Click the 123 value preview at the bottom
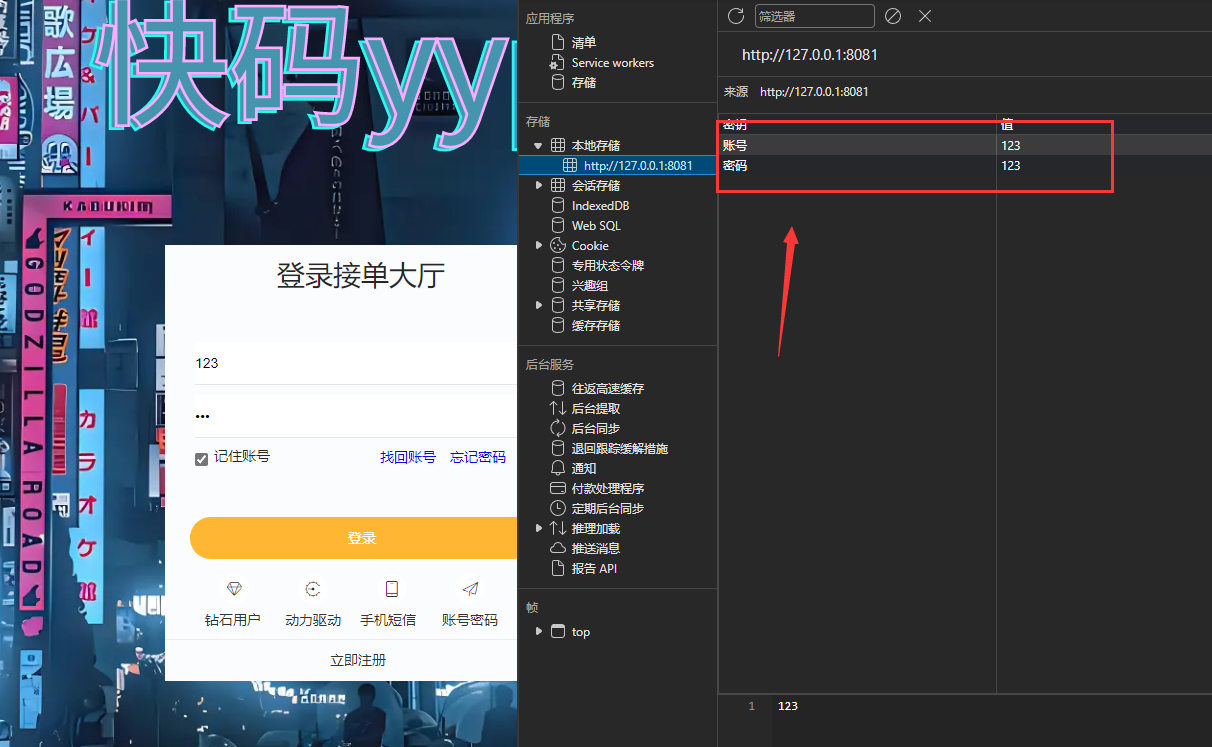 788,706
